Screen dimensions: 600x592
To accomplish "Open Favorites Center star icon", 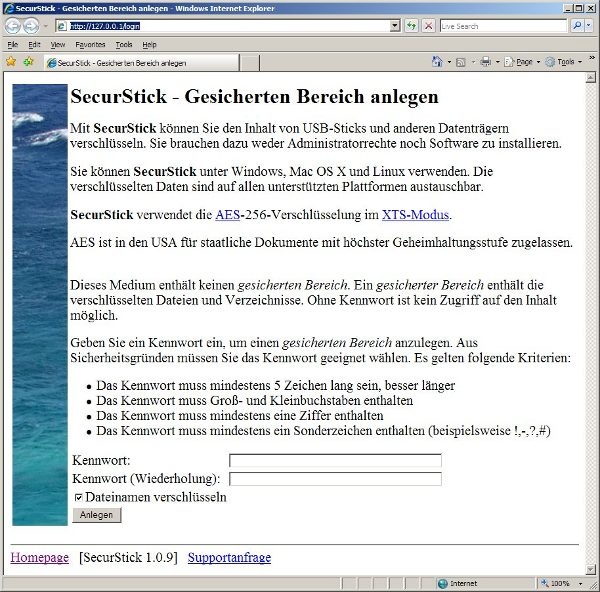I will (11, 62).
